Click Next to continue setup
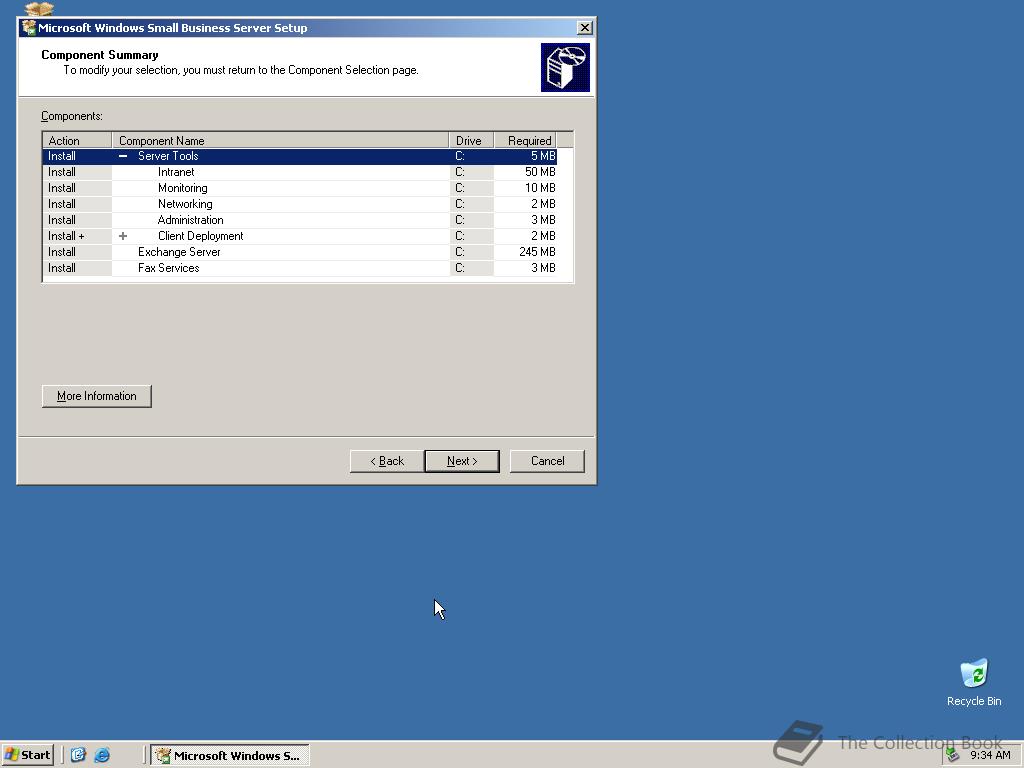The width and height of the screenshot is (1024, 768). [x=462, y=461]
